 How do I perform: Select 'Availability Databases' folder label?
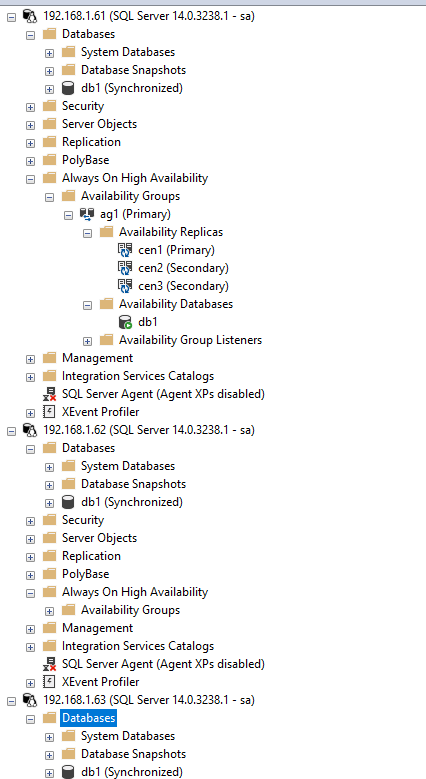[176, 304]
